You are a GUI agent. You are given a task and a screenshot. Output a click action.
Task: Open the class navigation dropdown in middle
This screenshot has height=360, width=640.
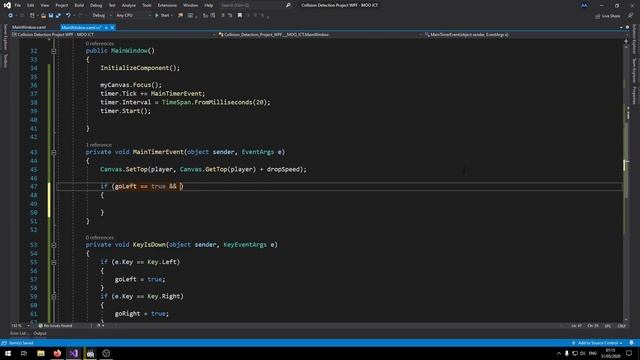[319, 35]
